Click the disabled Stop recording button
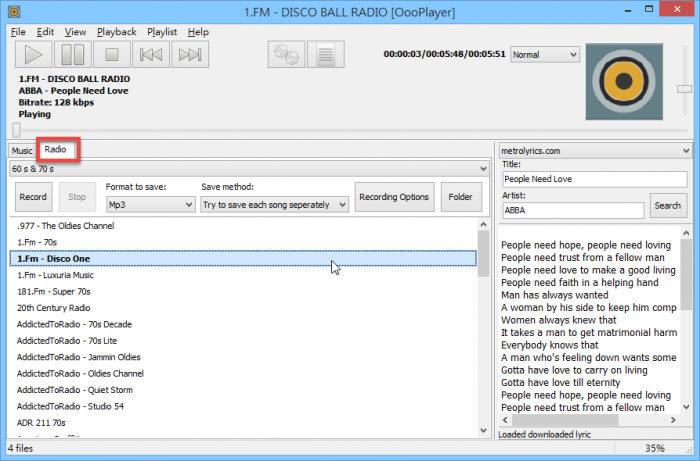 click(77, 197)
